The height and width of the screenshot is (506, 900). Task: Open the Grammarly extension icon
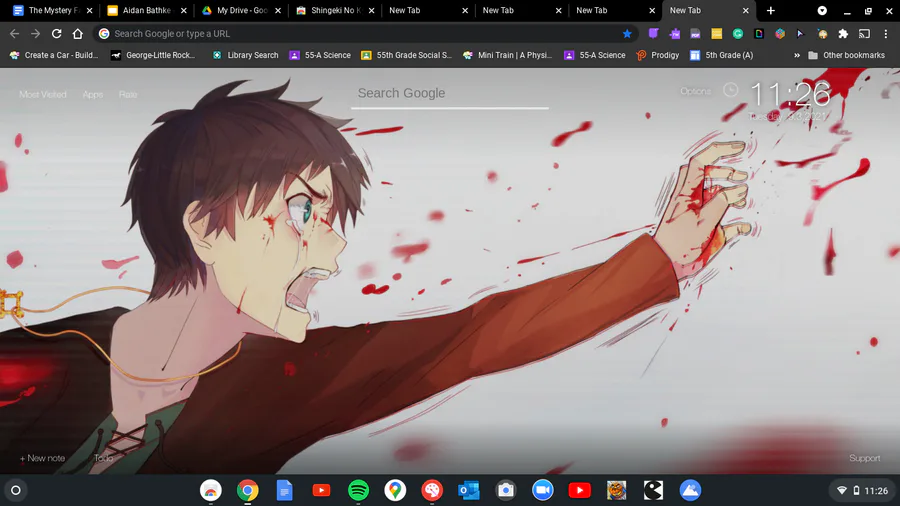738,34
